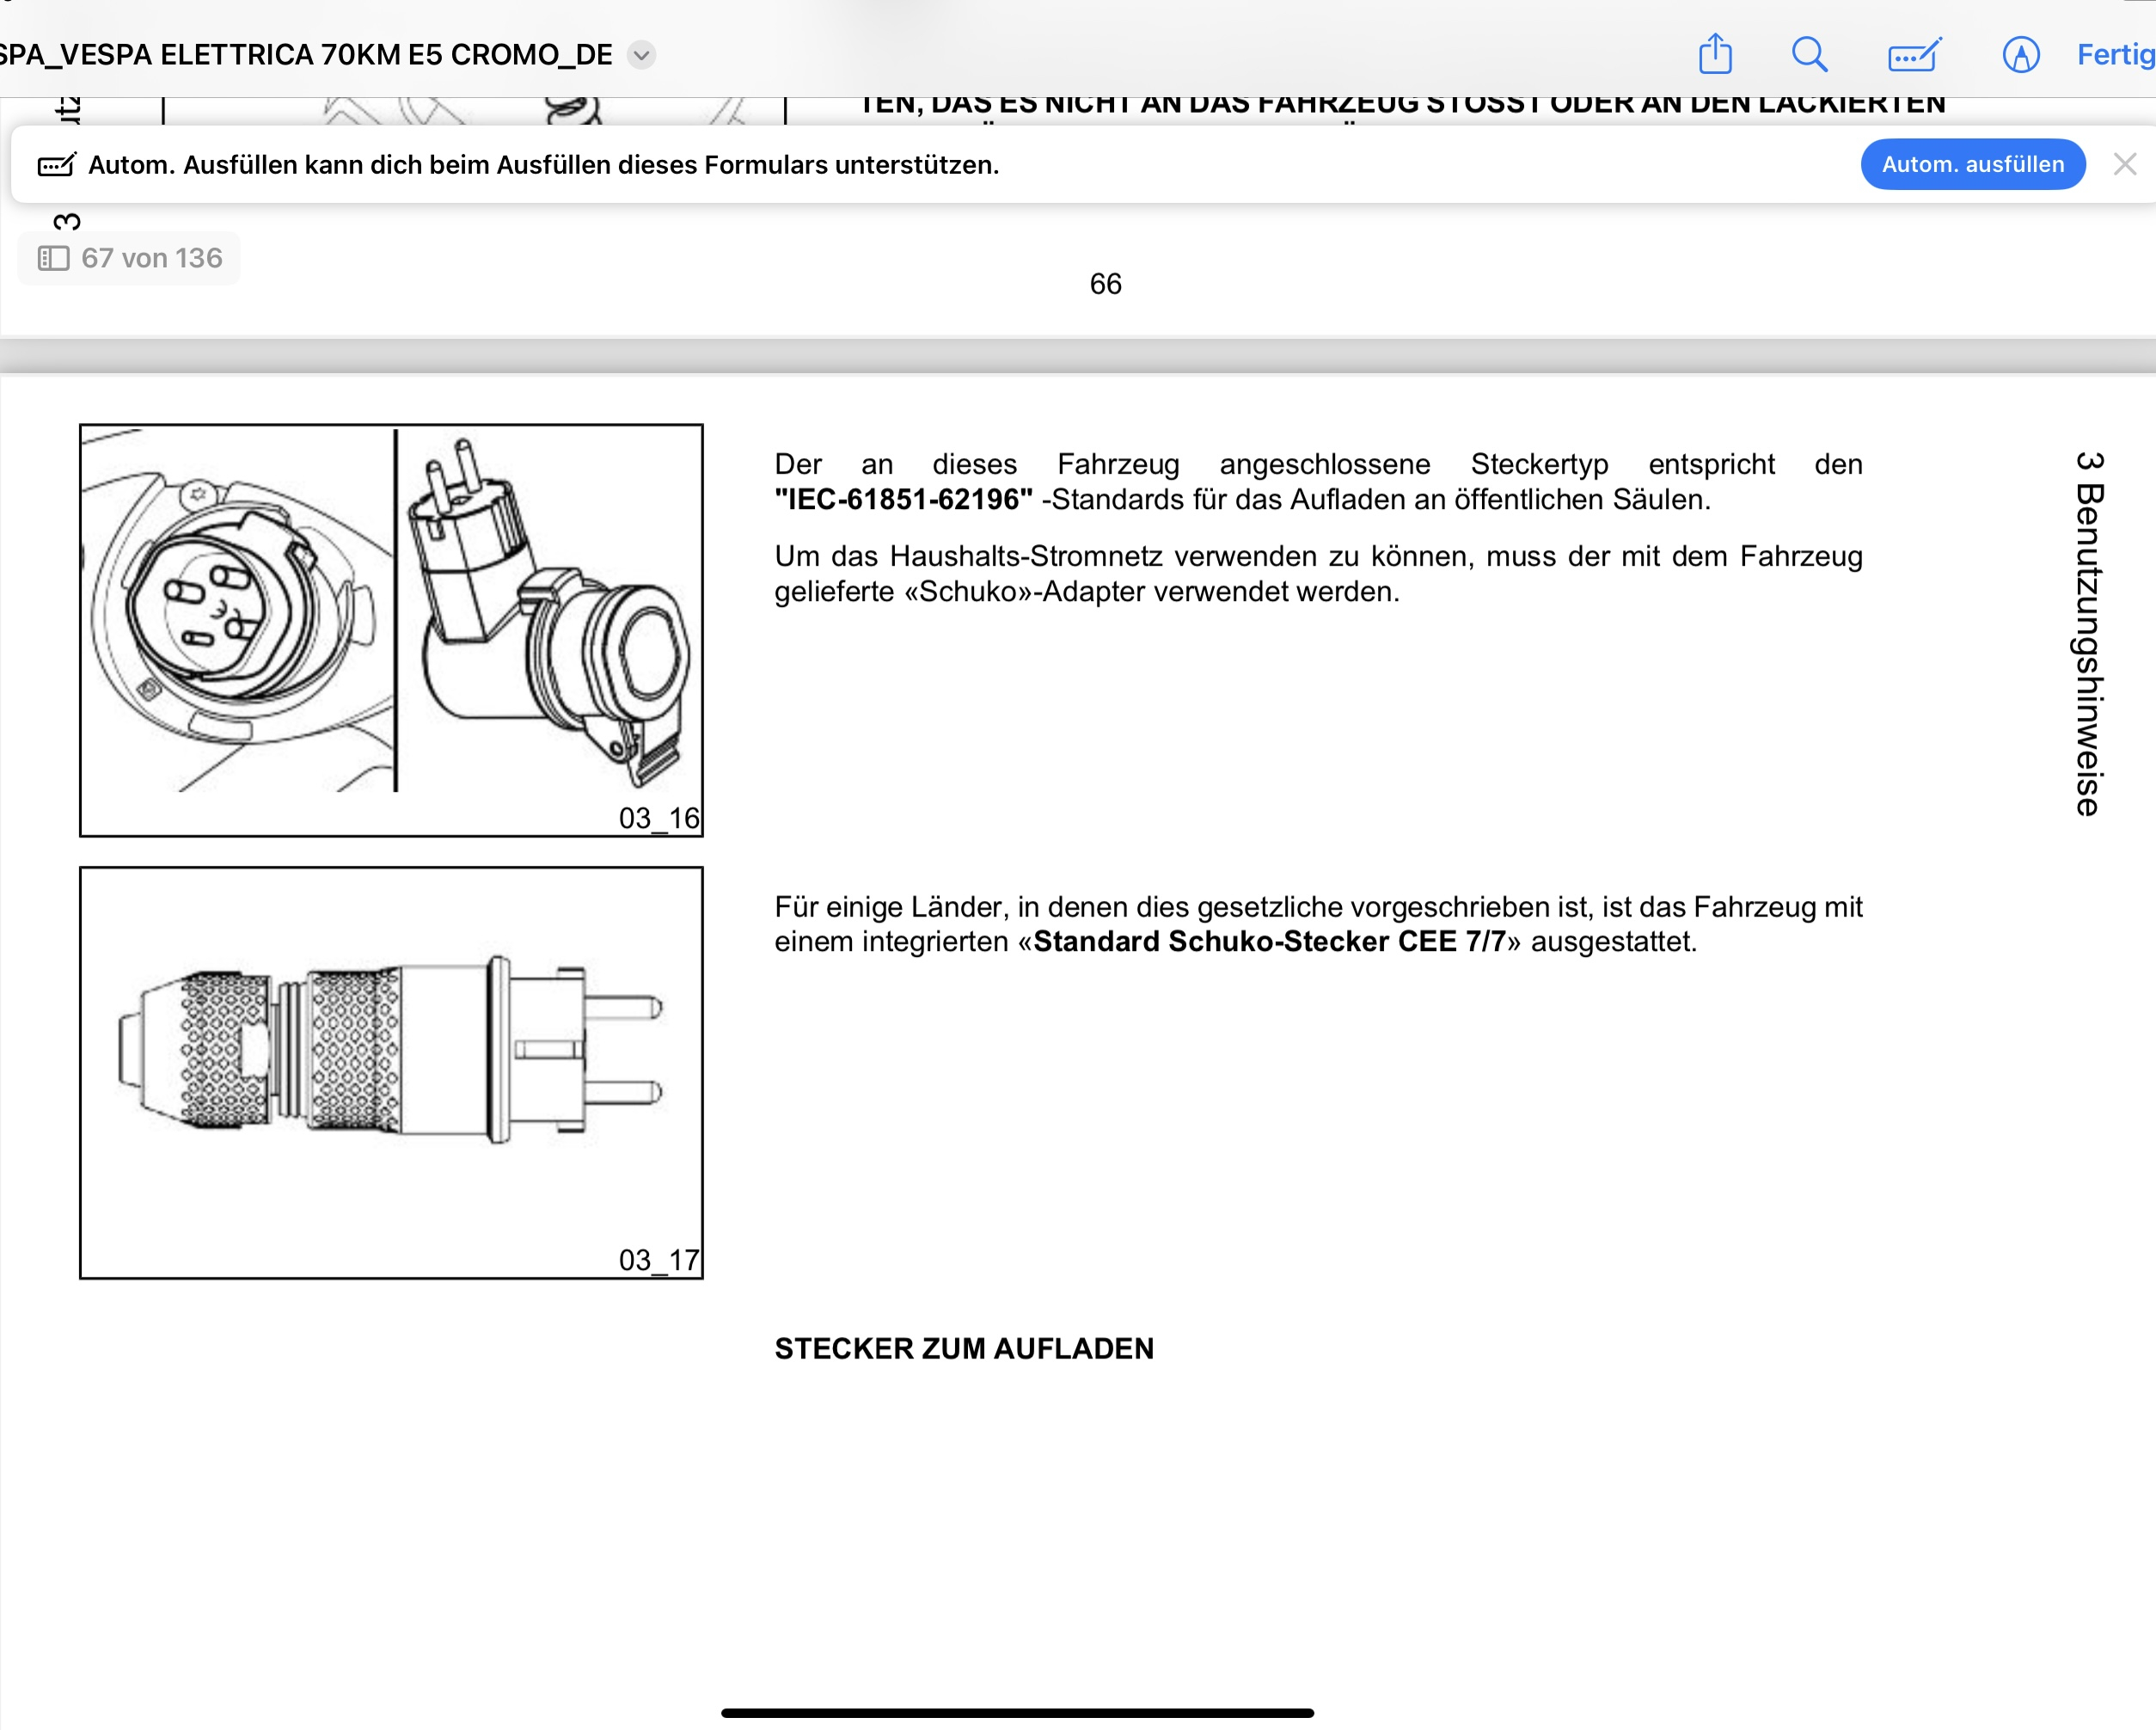Expand the document title chevron
This screenshot has width=2156, height=1730.
click(x=641, y=55)
